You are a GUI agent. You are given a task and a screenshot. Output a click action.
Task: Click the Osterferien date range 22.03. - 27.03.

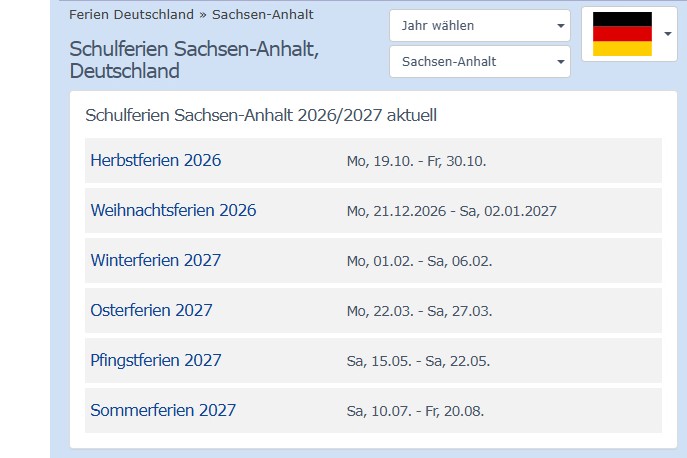pos(420,311)
